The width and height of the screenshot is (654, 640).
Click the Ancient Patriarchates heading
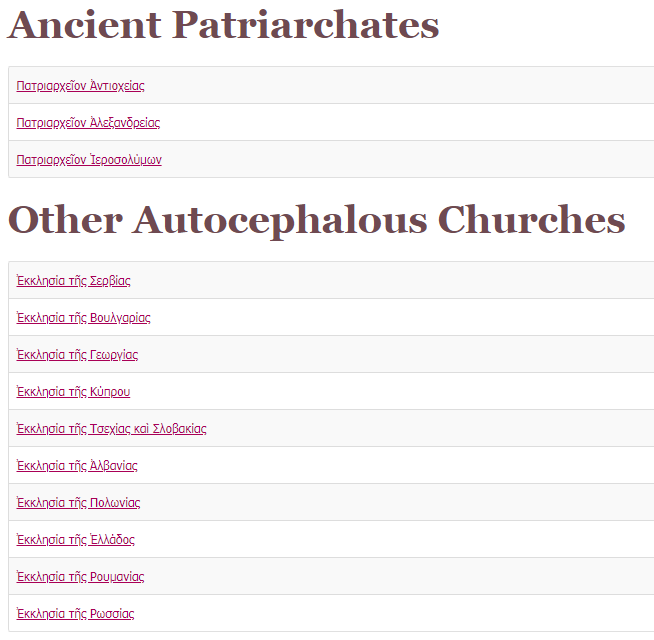[x=223, y=24]
